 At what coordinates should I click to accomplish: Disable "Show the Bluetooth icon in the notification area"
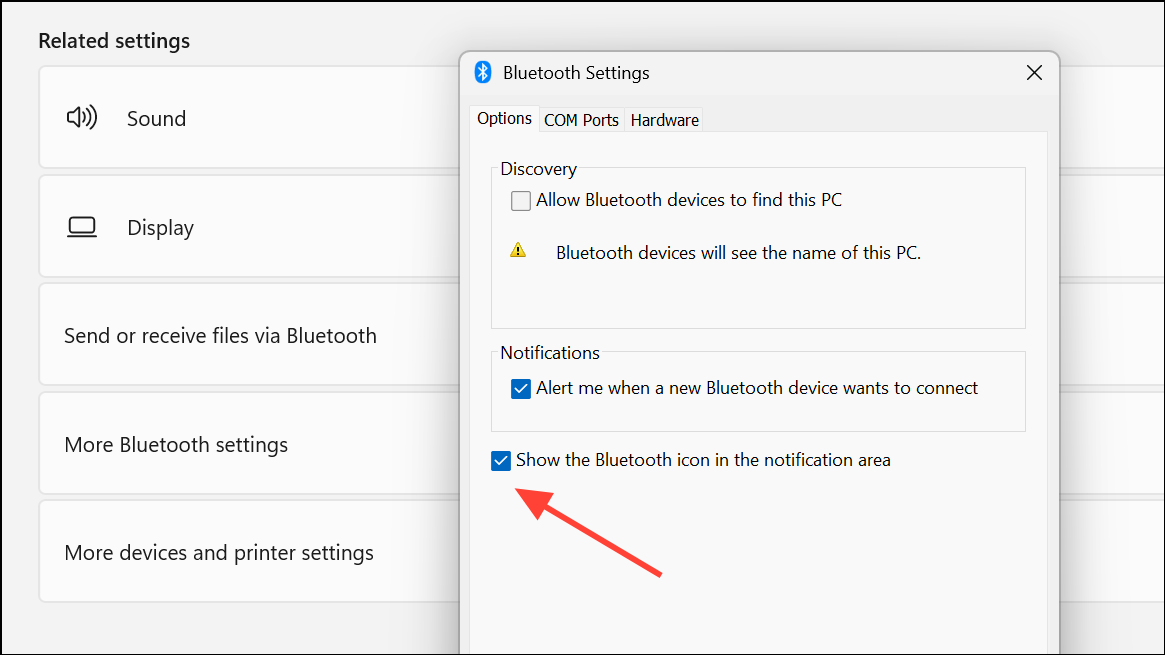(x=501, y=460)
